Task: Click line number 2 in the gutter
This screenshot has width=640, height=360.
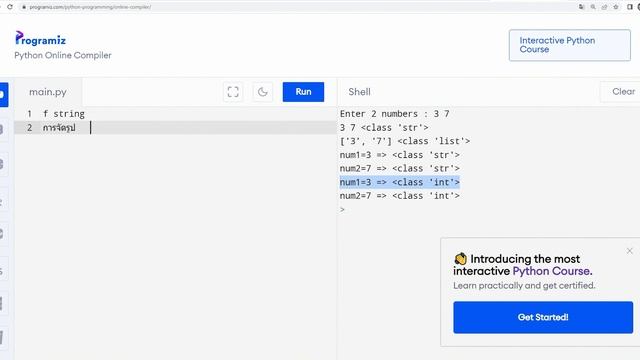Action: [x=29, y=128]
